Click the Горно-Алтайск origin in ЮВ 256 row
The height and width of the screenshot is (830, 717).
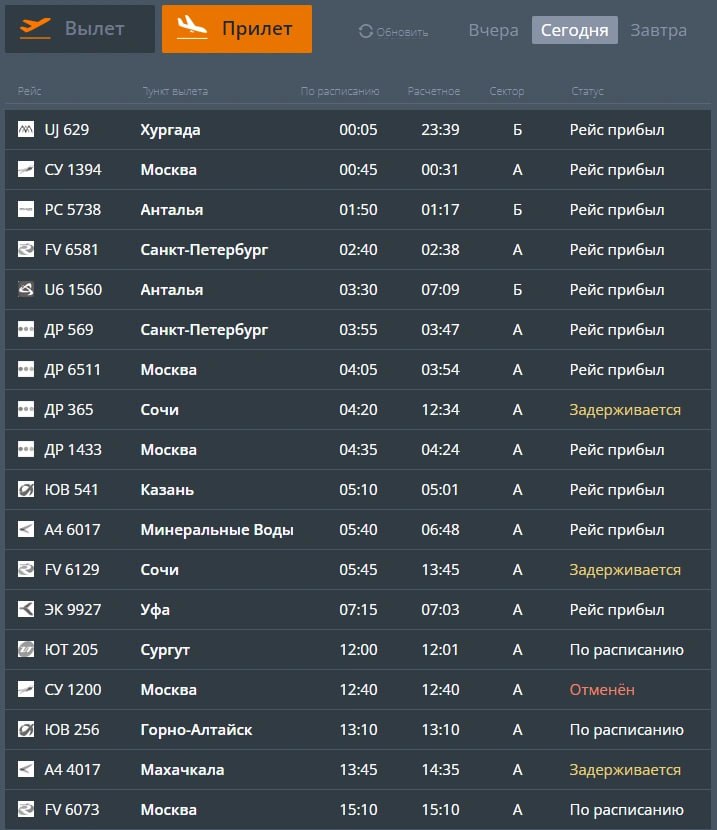(196, 730)
